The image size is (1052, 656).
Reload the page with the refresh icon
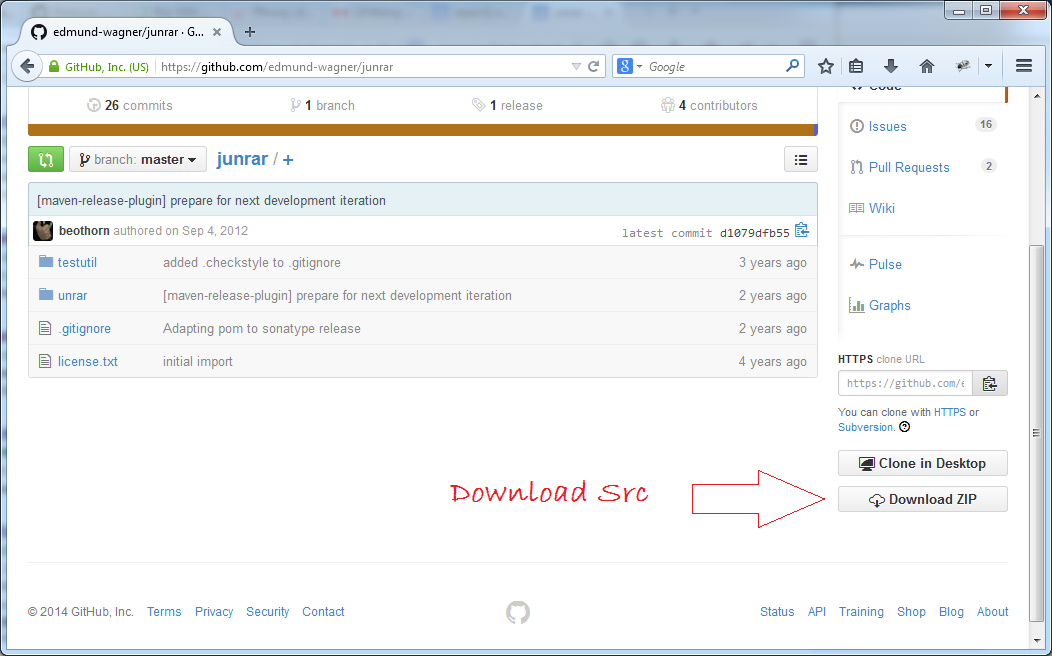point(594,66)
